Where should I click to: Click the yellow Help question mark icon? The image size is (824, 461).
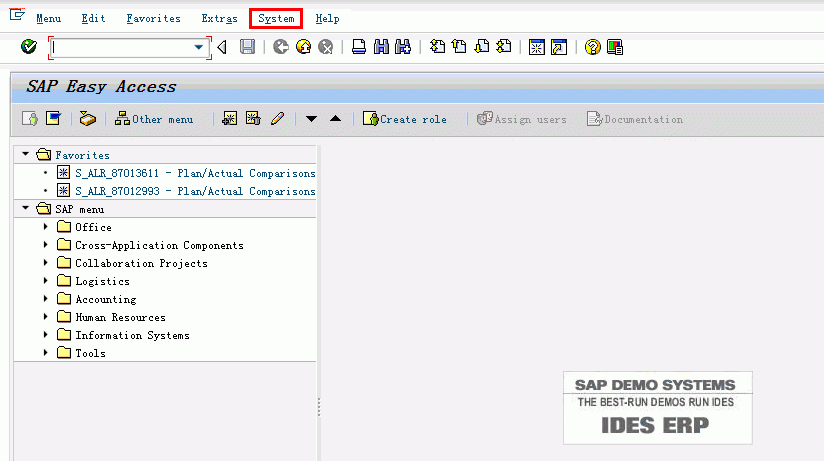(x=593, y=47)
